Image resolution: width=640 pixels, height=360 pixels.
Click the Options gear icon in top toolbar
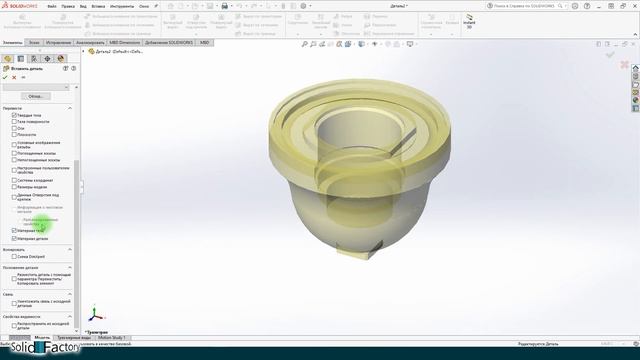[x=303, y=6]
